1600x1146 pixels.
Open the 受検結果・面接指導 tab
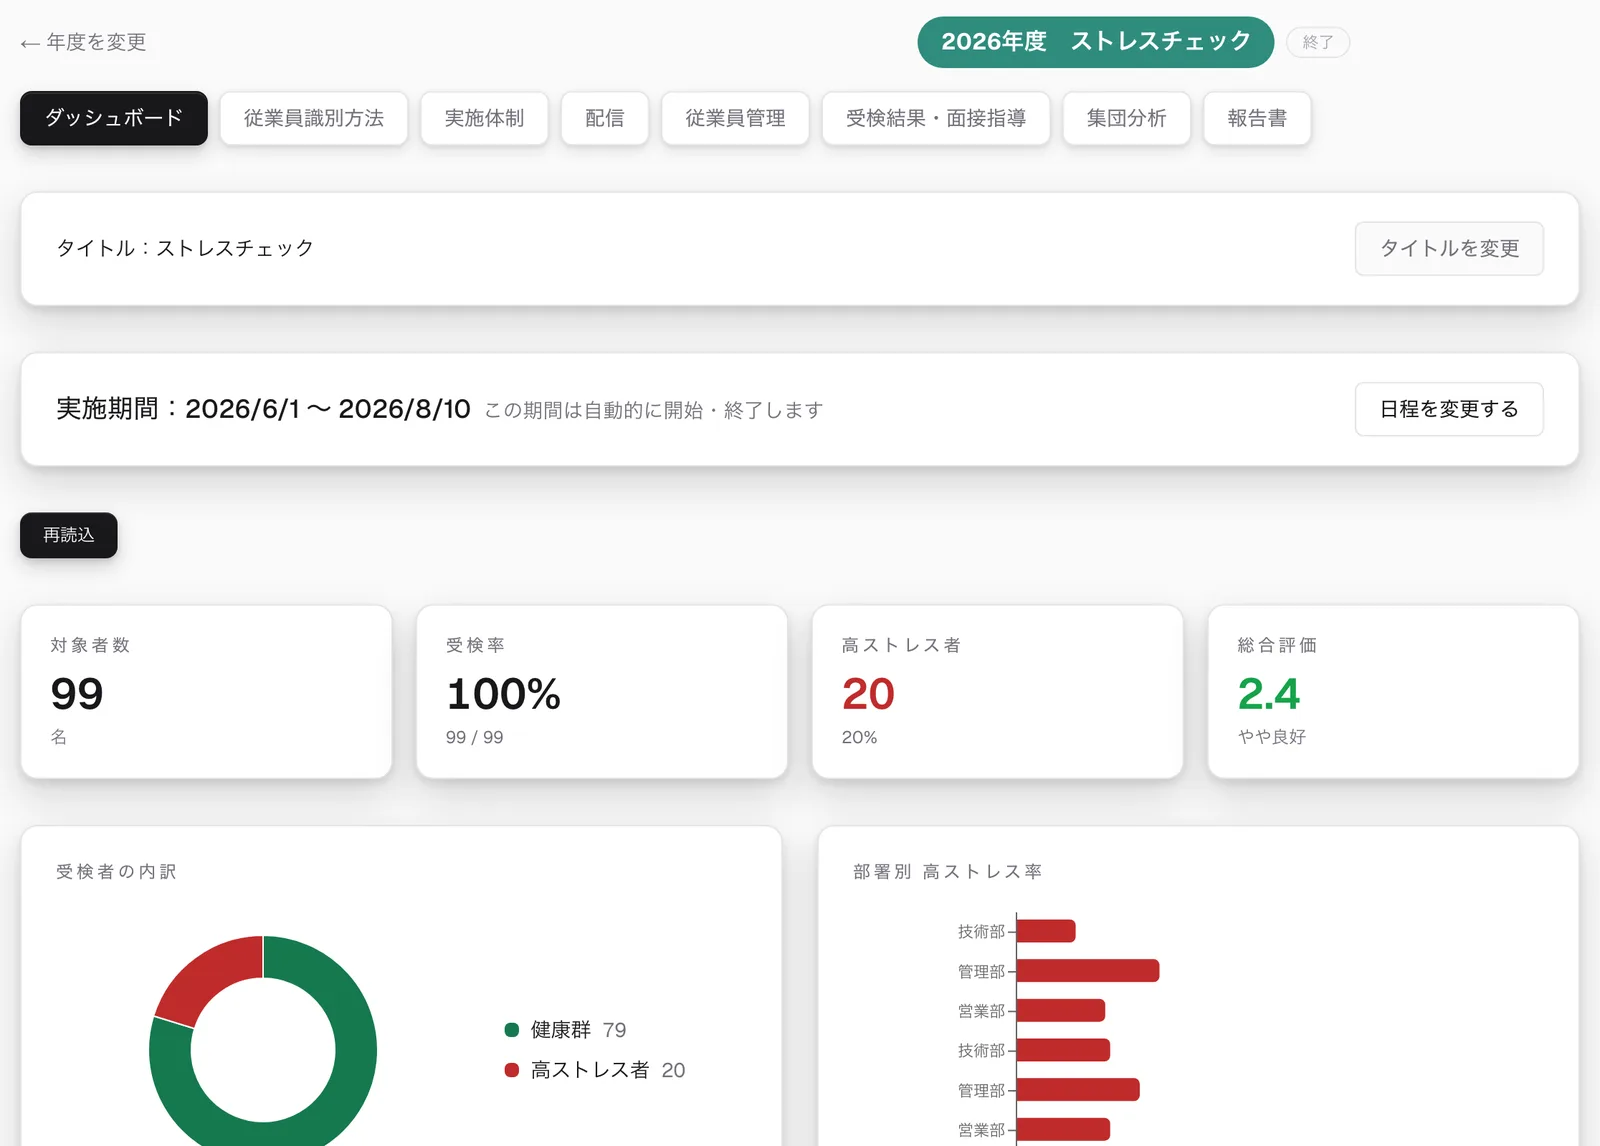click(x=936, y=118)
